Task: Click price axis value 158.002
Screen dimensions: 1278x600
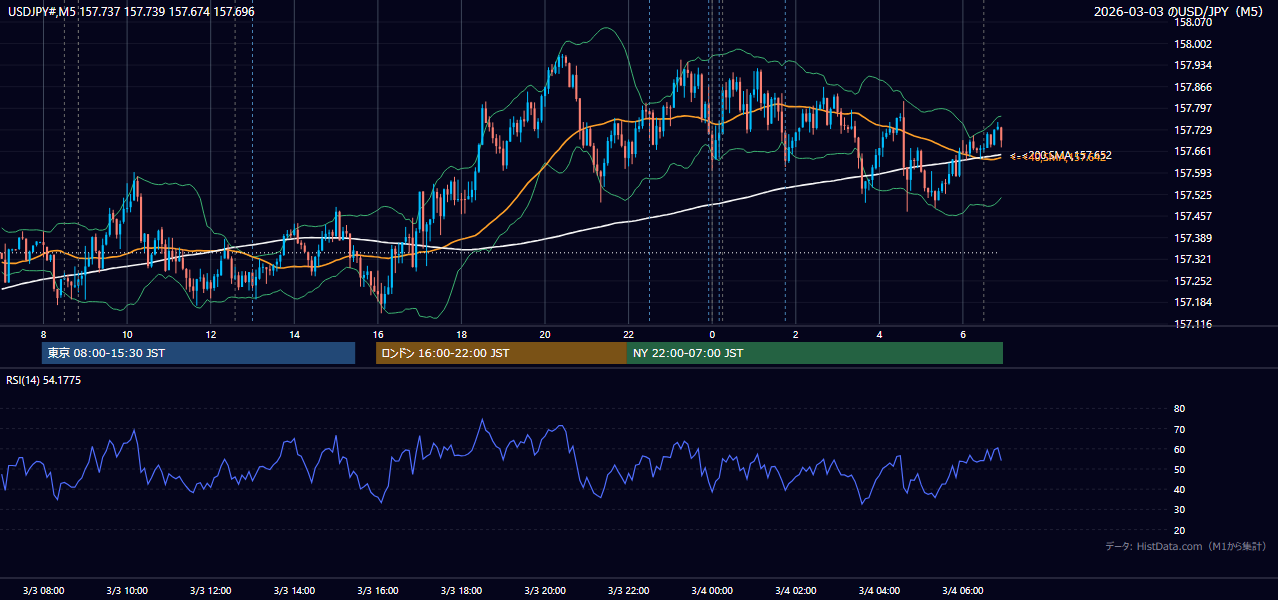Action: [1193, 44]
